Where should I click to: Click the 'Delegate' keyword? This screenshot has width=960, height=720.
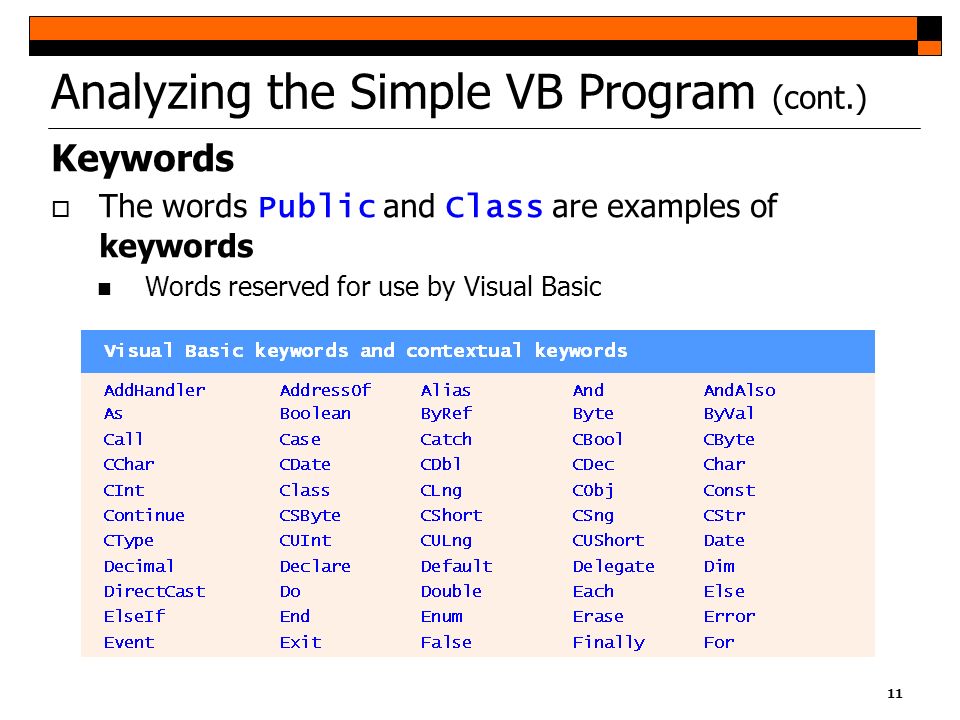pyautogui.click(x=613, y=567)
